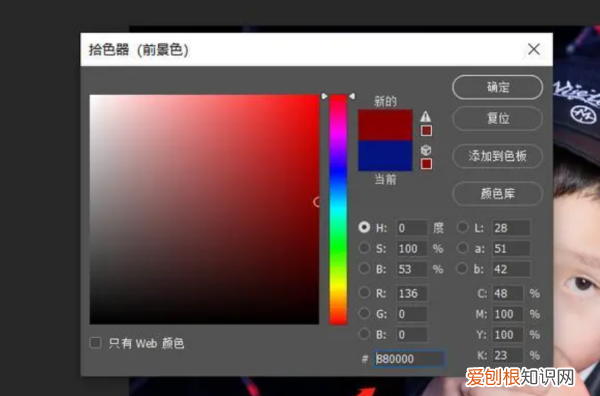Select the G green radio button

364,313
